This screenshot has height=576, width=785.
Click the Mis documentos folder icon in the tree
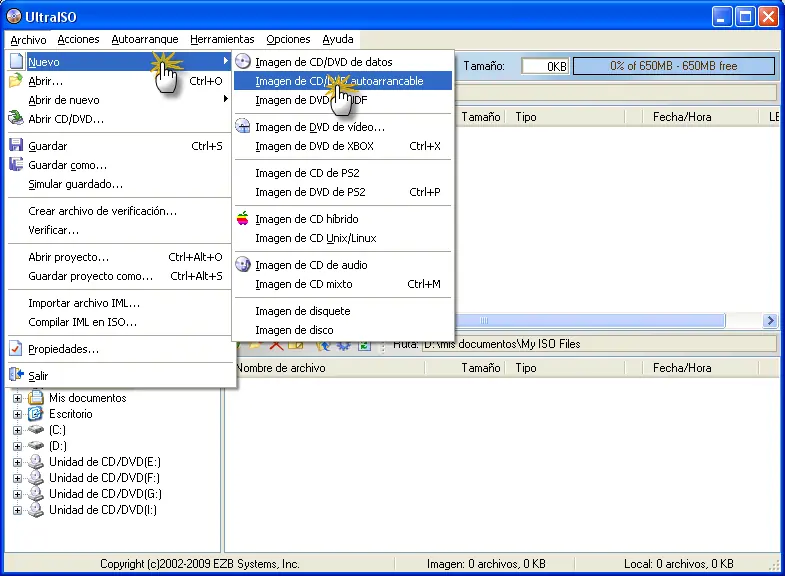tap(36, 398)
